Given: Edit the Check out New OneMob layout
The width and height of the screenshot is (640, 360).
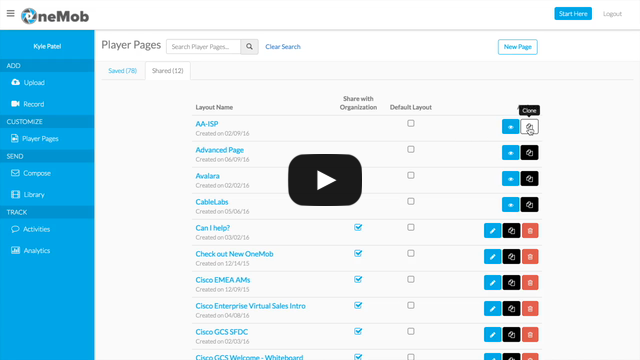Looking at the screenshot, I should pyautogui.click(x=493, y=257).
